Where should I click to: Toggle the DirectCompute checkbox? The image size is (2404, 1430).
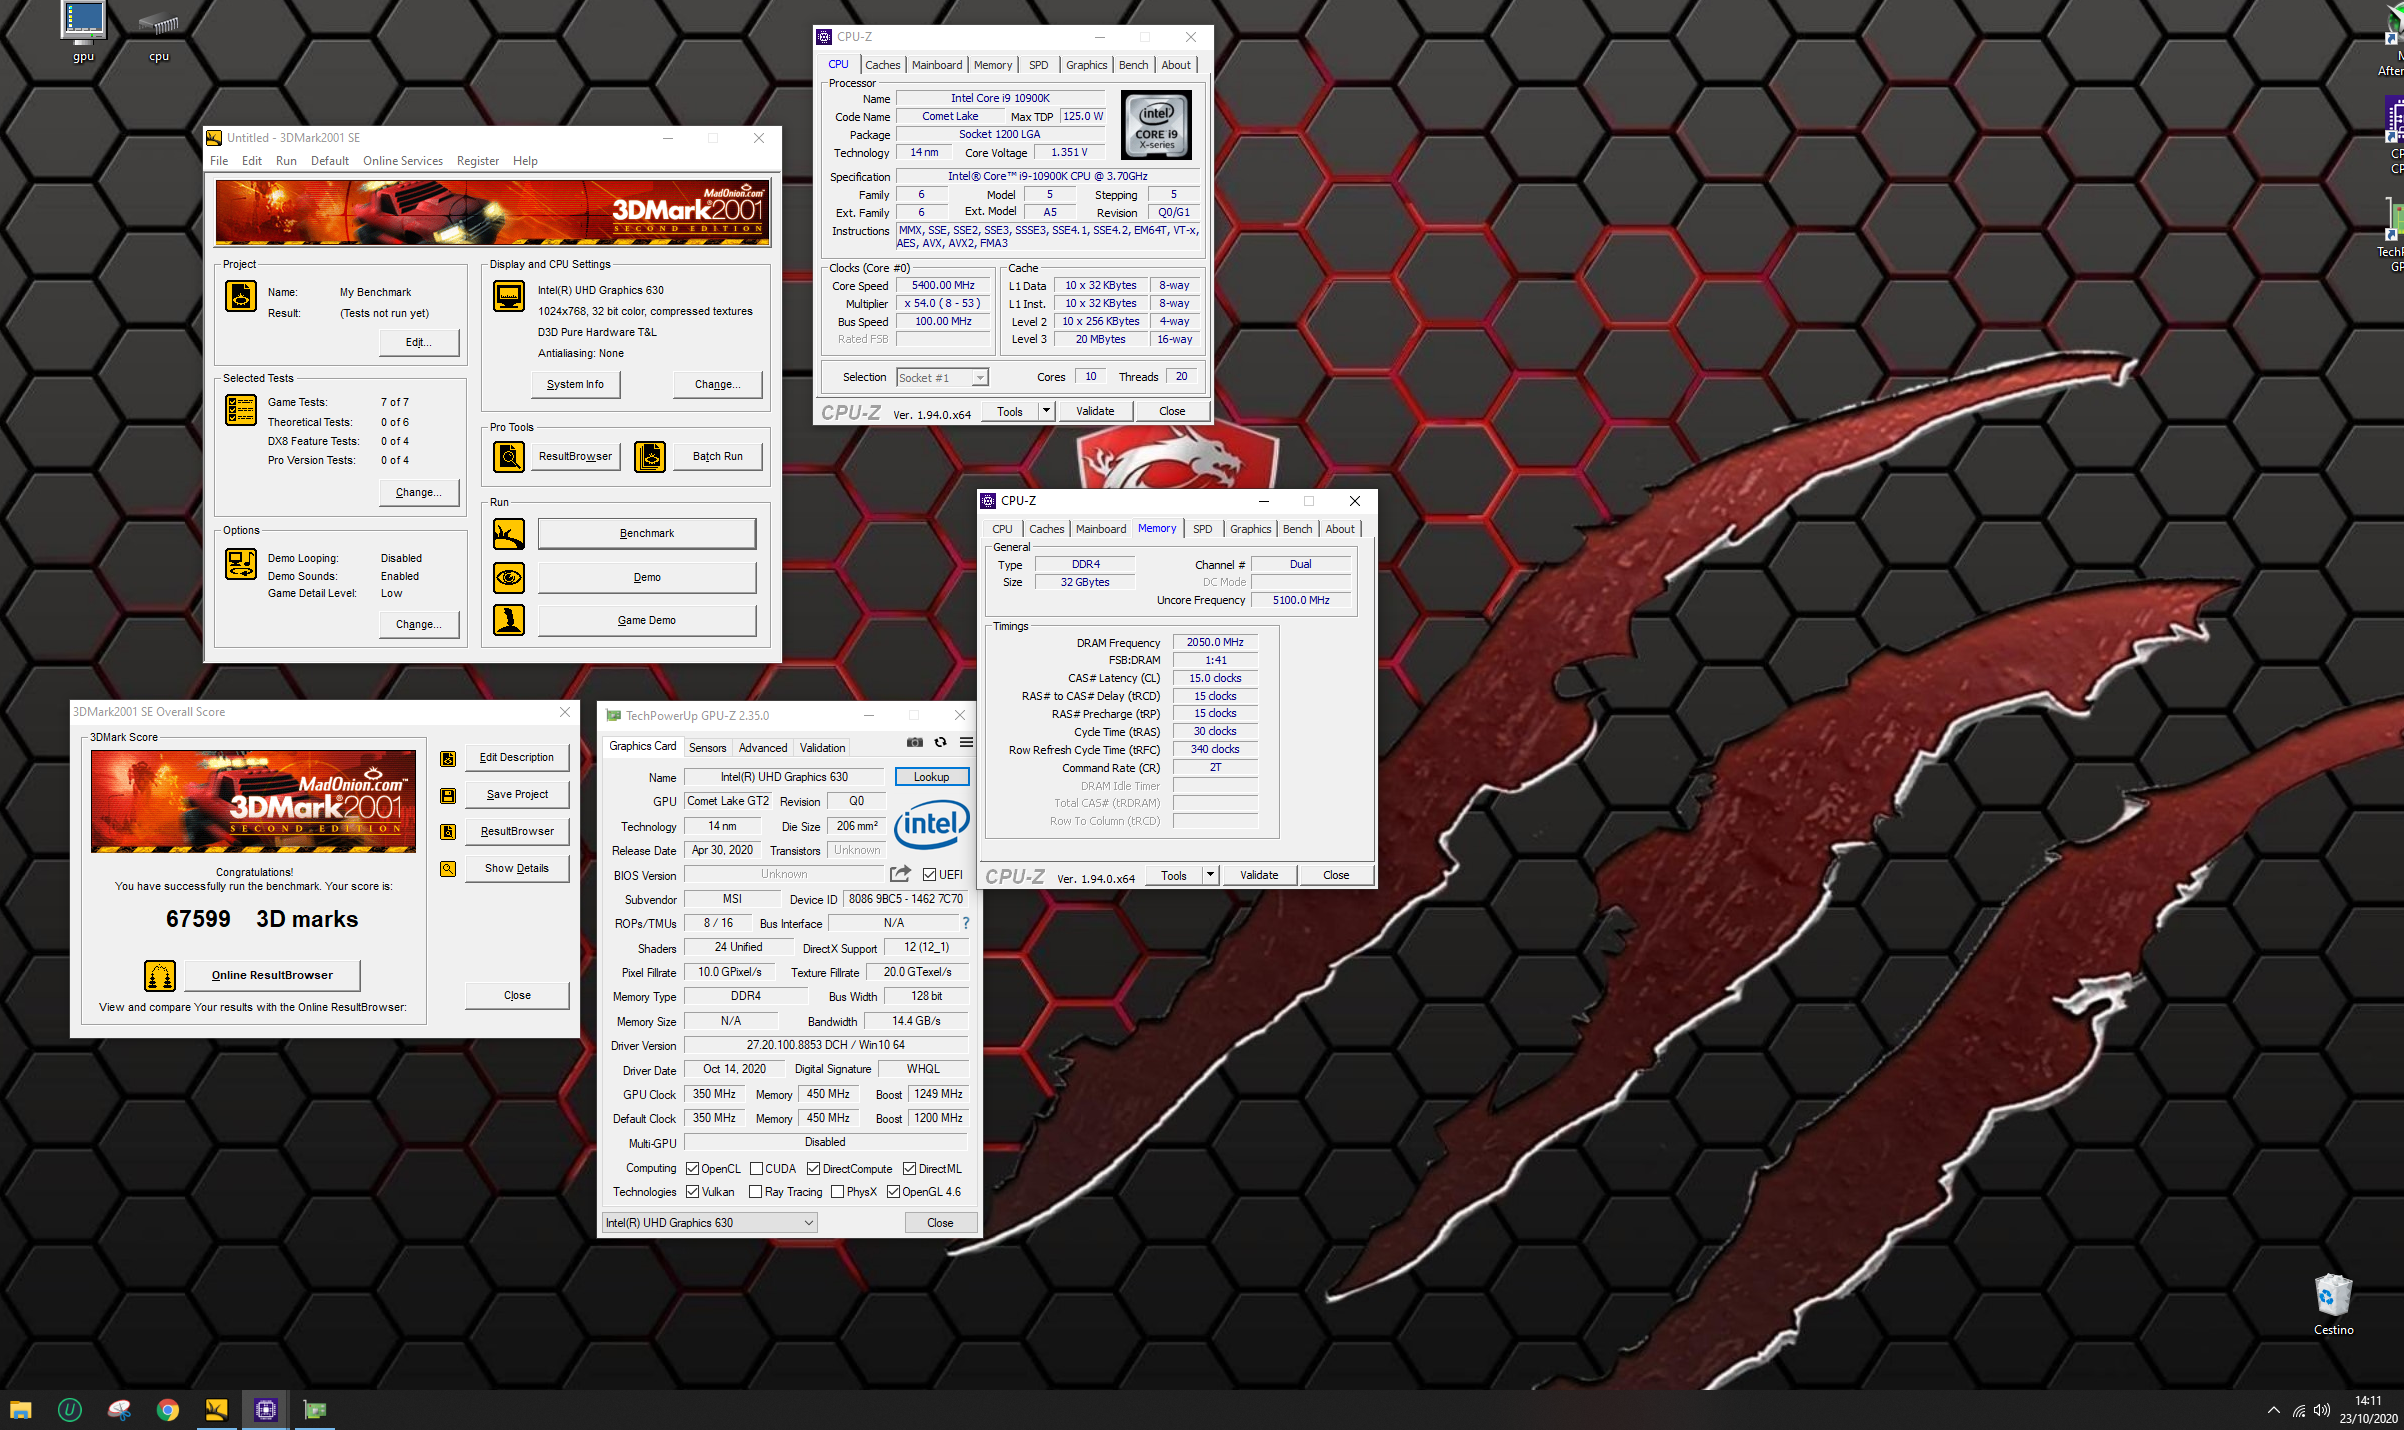[x=813, y=1169]
